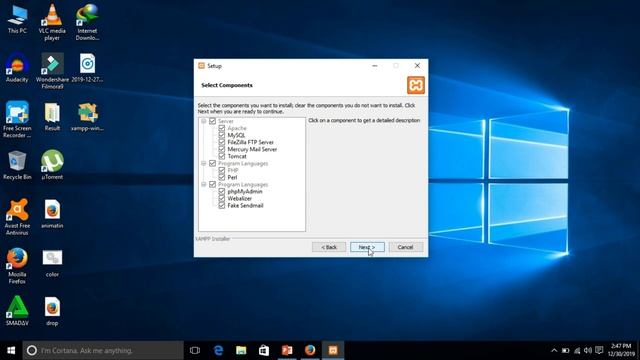Screen dimensions: 640x360
Task: Open clock and date flyout
Action: click(x=621, y=351)
